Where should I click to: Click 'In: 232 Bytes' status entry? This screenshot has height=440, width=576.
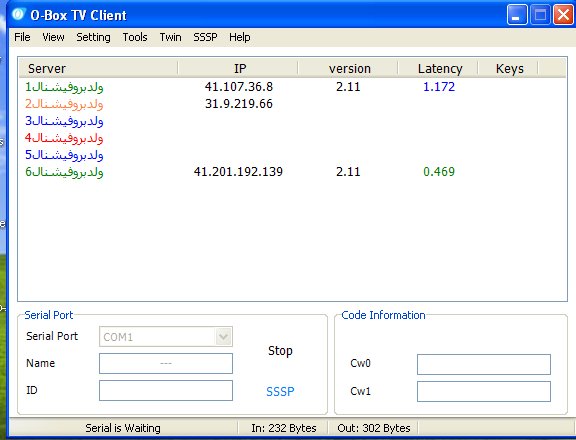click(x=284, y=428)
